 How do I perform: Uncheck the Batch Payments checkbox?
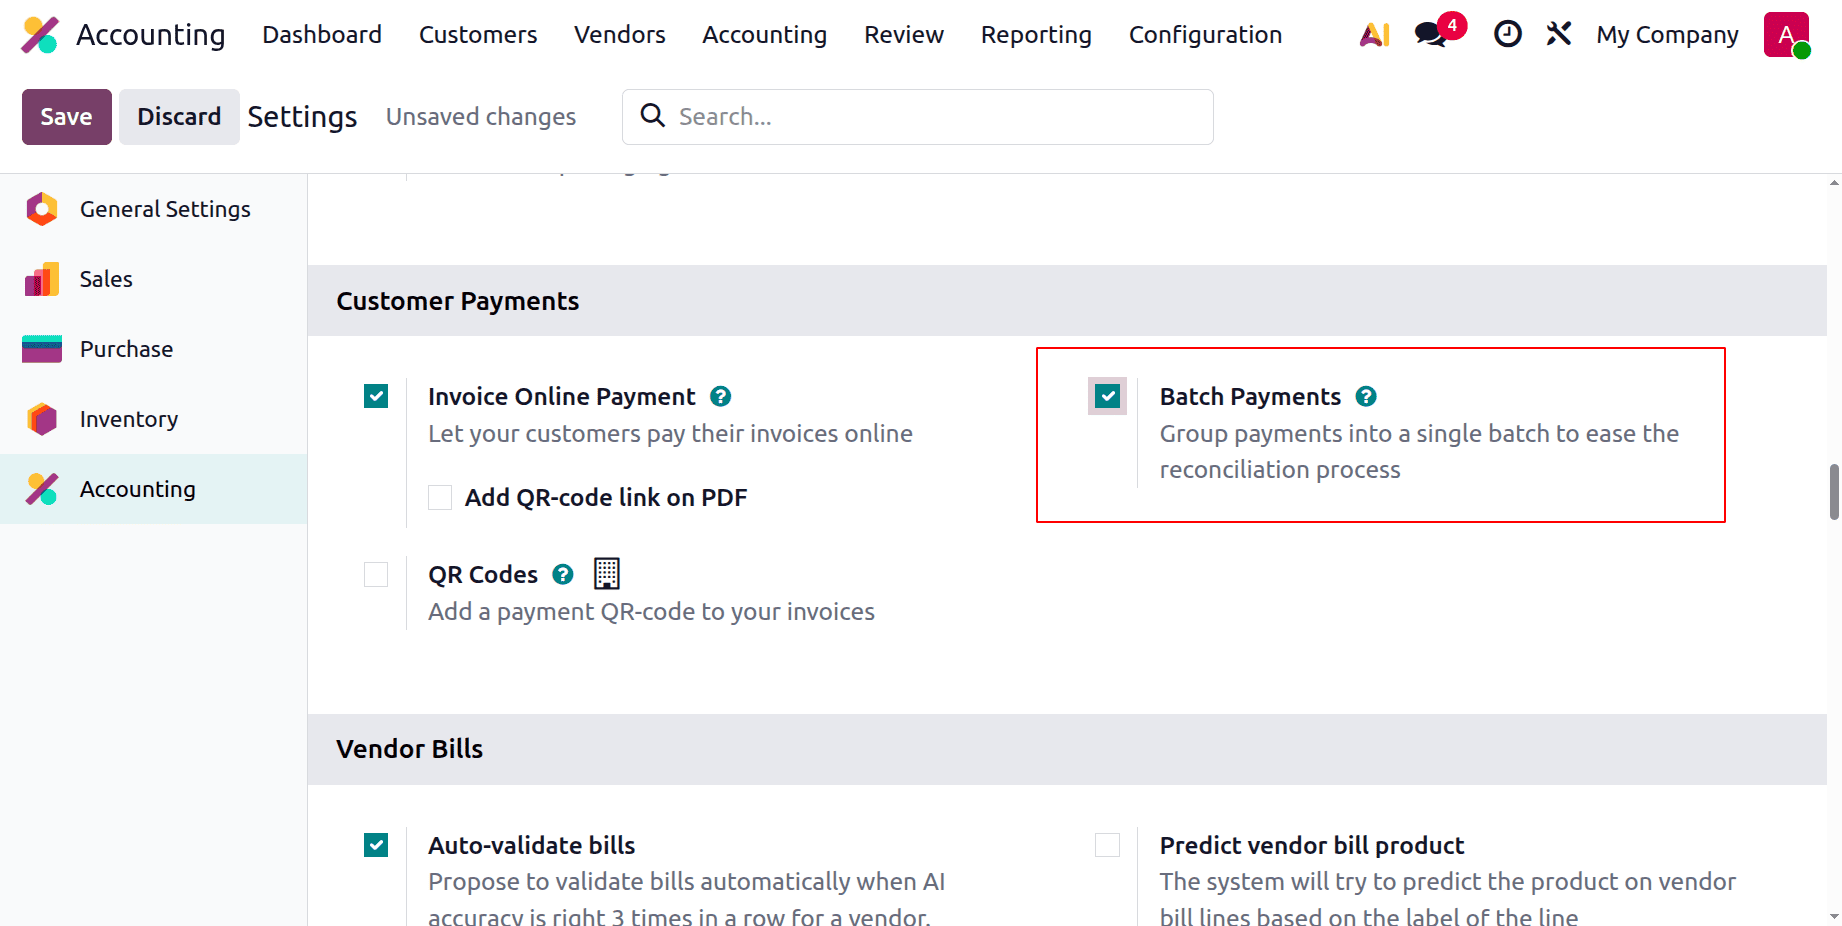pyautogui.click(x=1108, y=397)
